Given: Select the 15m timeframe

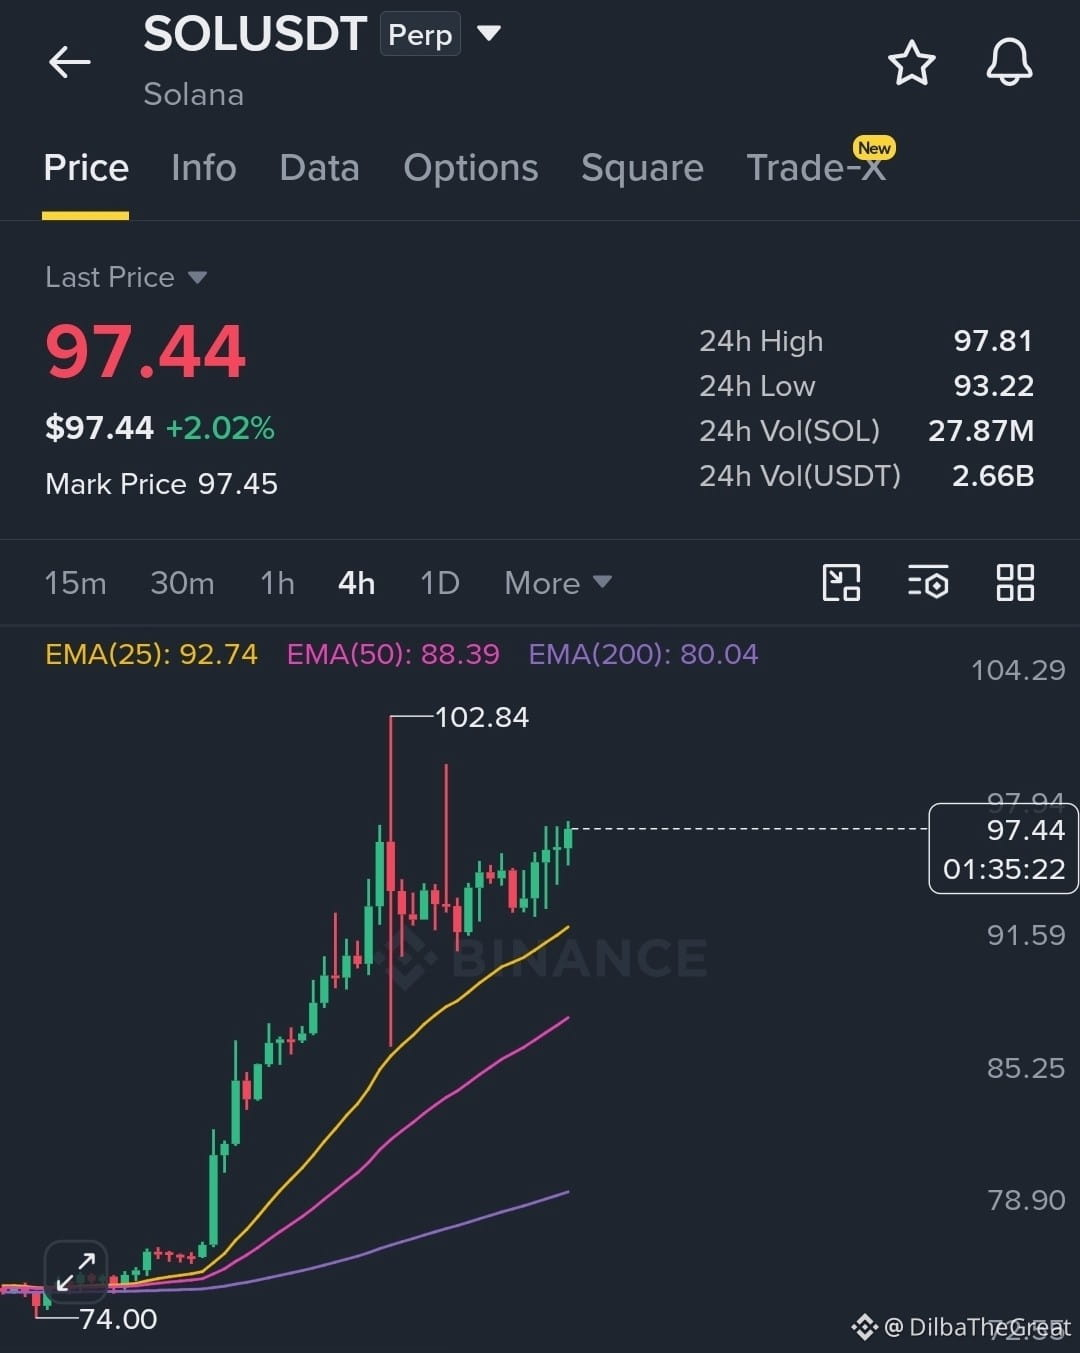Looking at the screenshot, I should pos(75,583).
